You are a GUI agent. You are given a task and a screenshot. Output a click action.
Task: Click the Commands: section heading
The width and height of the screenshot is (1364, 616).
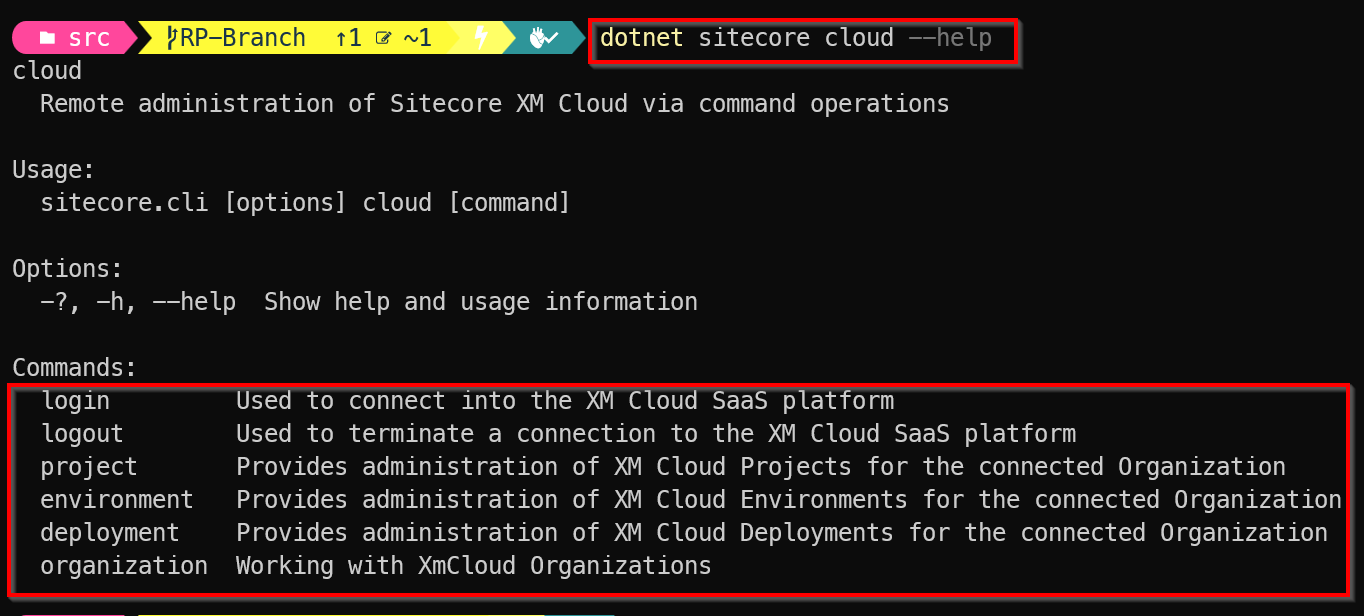pos(75,368)
